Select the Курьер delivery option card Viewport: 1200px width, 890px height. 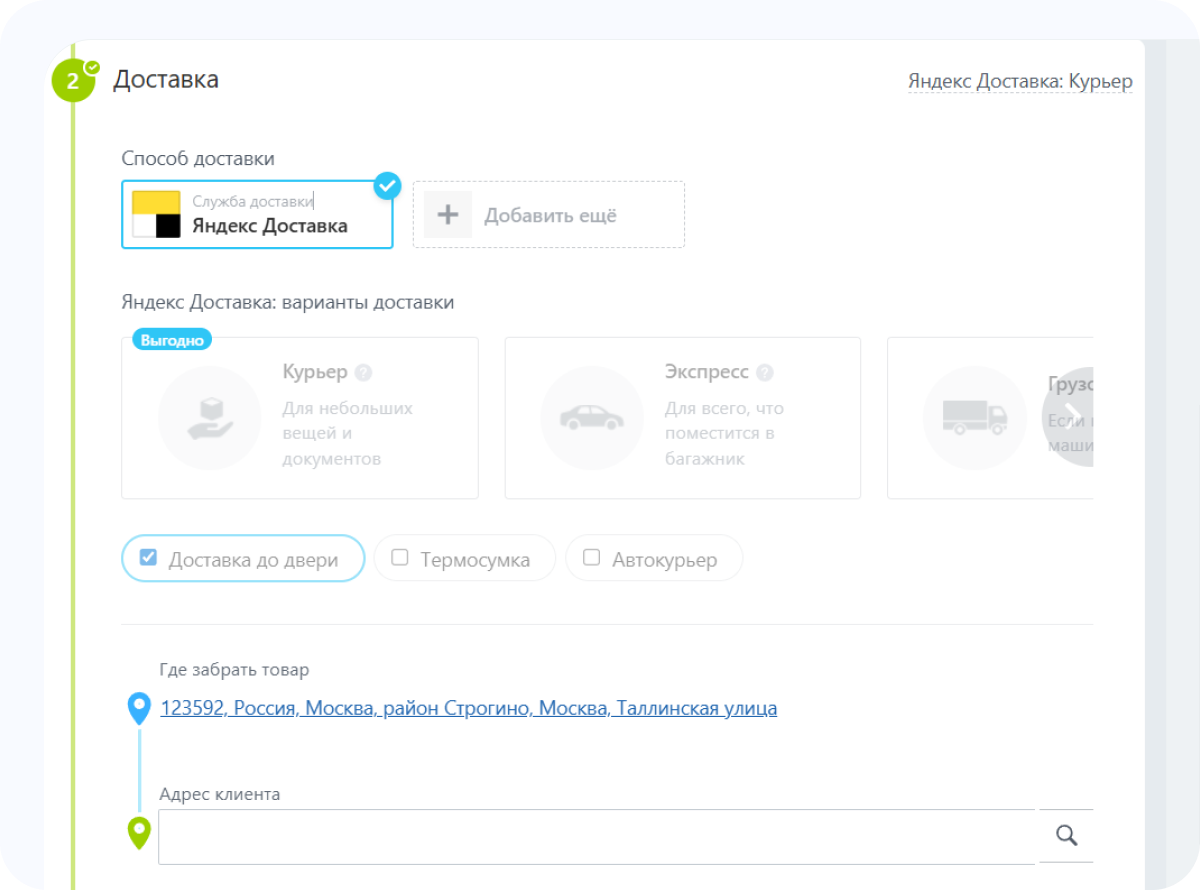click(x=300, y=418)
